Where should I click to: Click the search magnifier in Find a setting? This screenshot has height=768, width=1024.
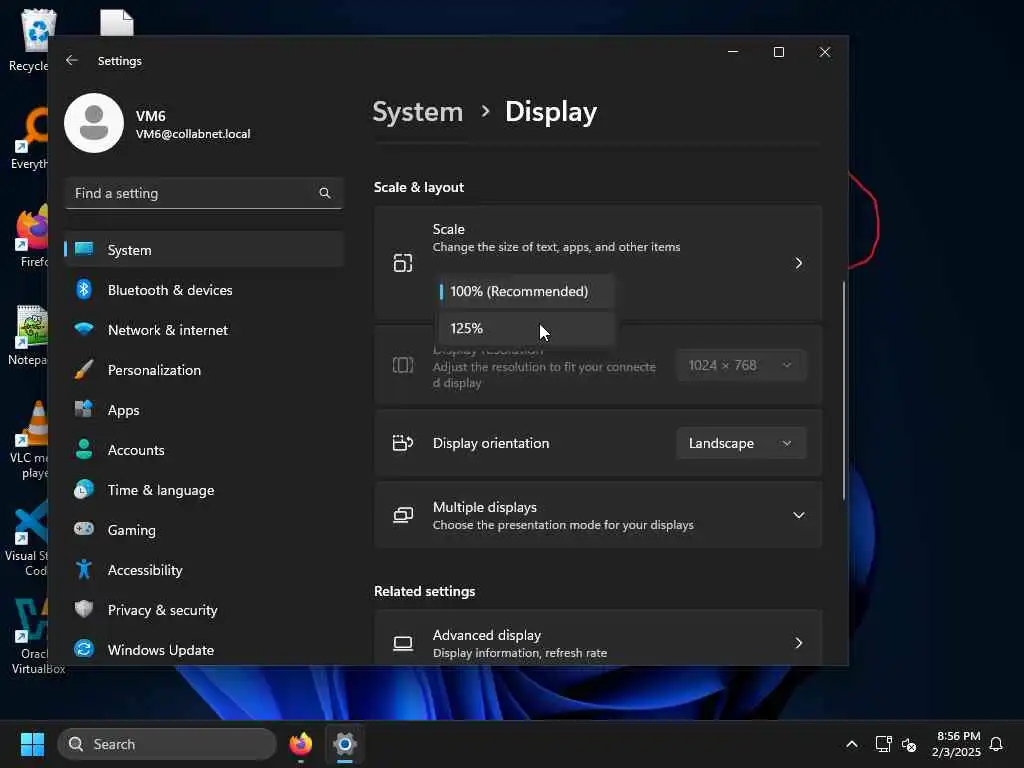click(x=325, y=193)
